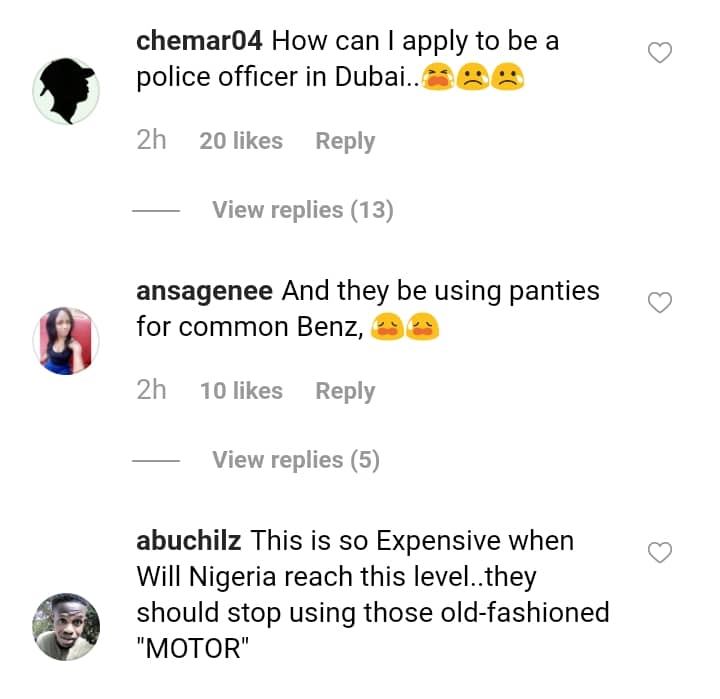Like abuchilz's comment using the heart icon

click(660, 552)
